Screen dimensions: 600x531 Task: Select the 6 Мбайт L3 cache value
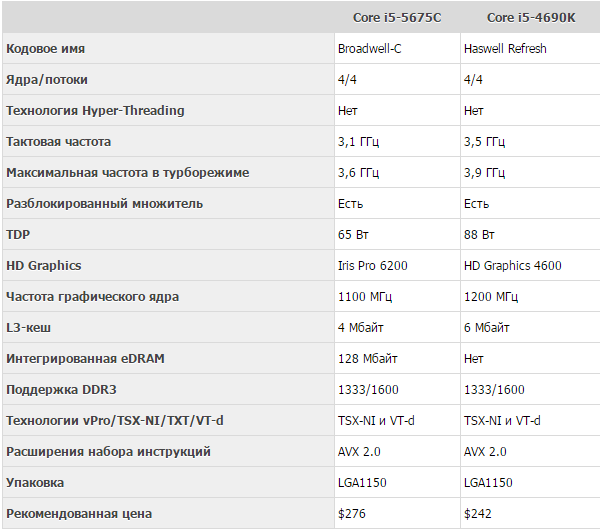(488, 328)
